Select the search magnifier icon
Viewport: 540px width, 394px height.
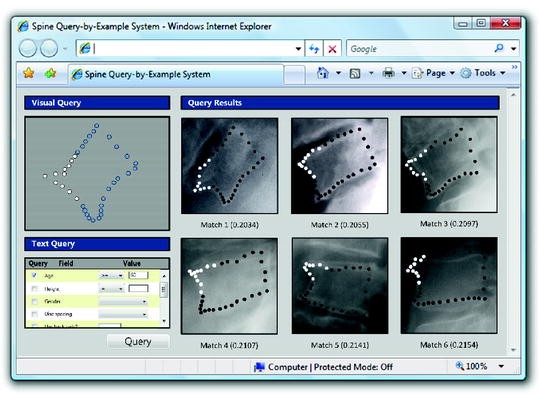pos(499,48)
